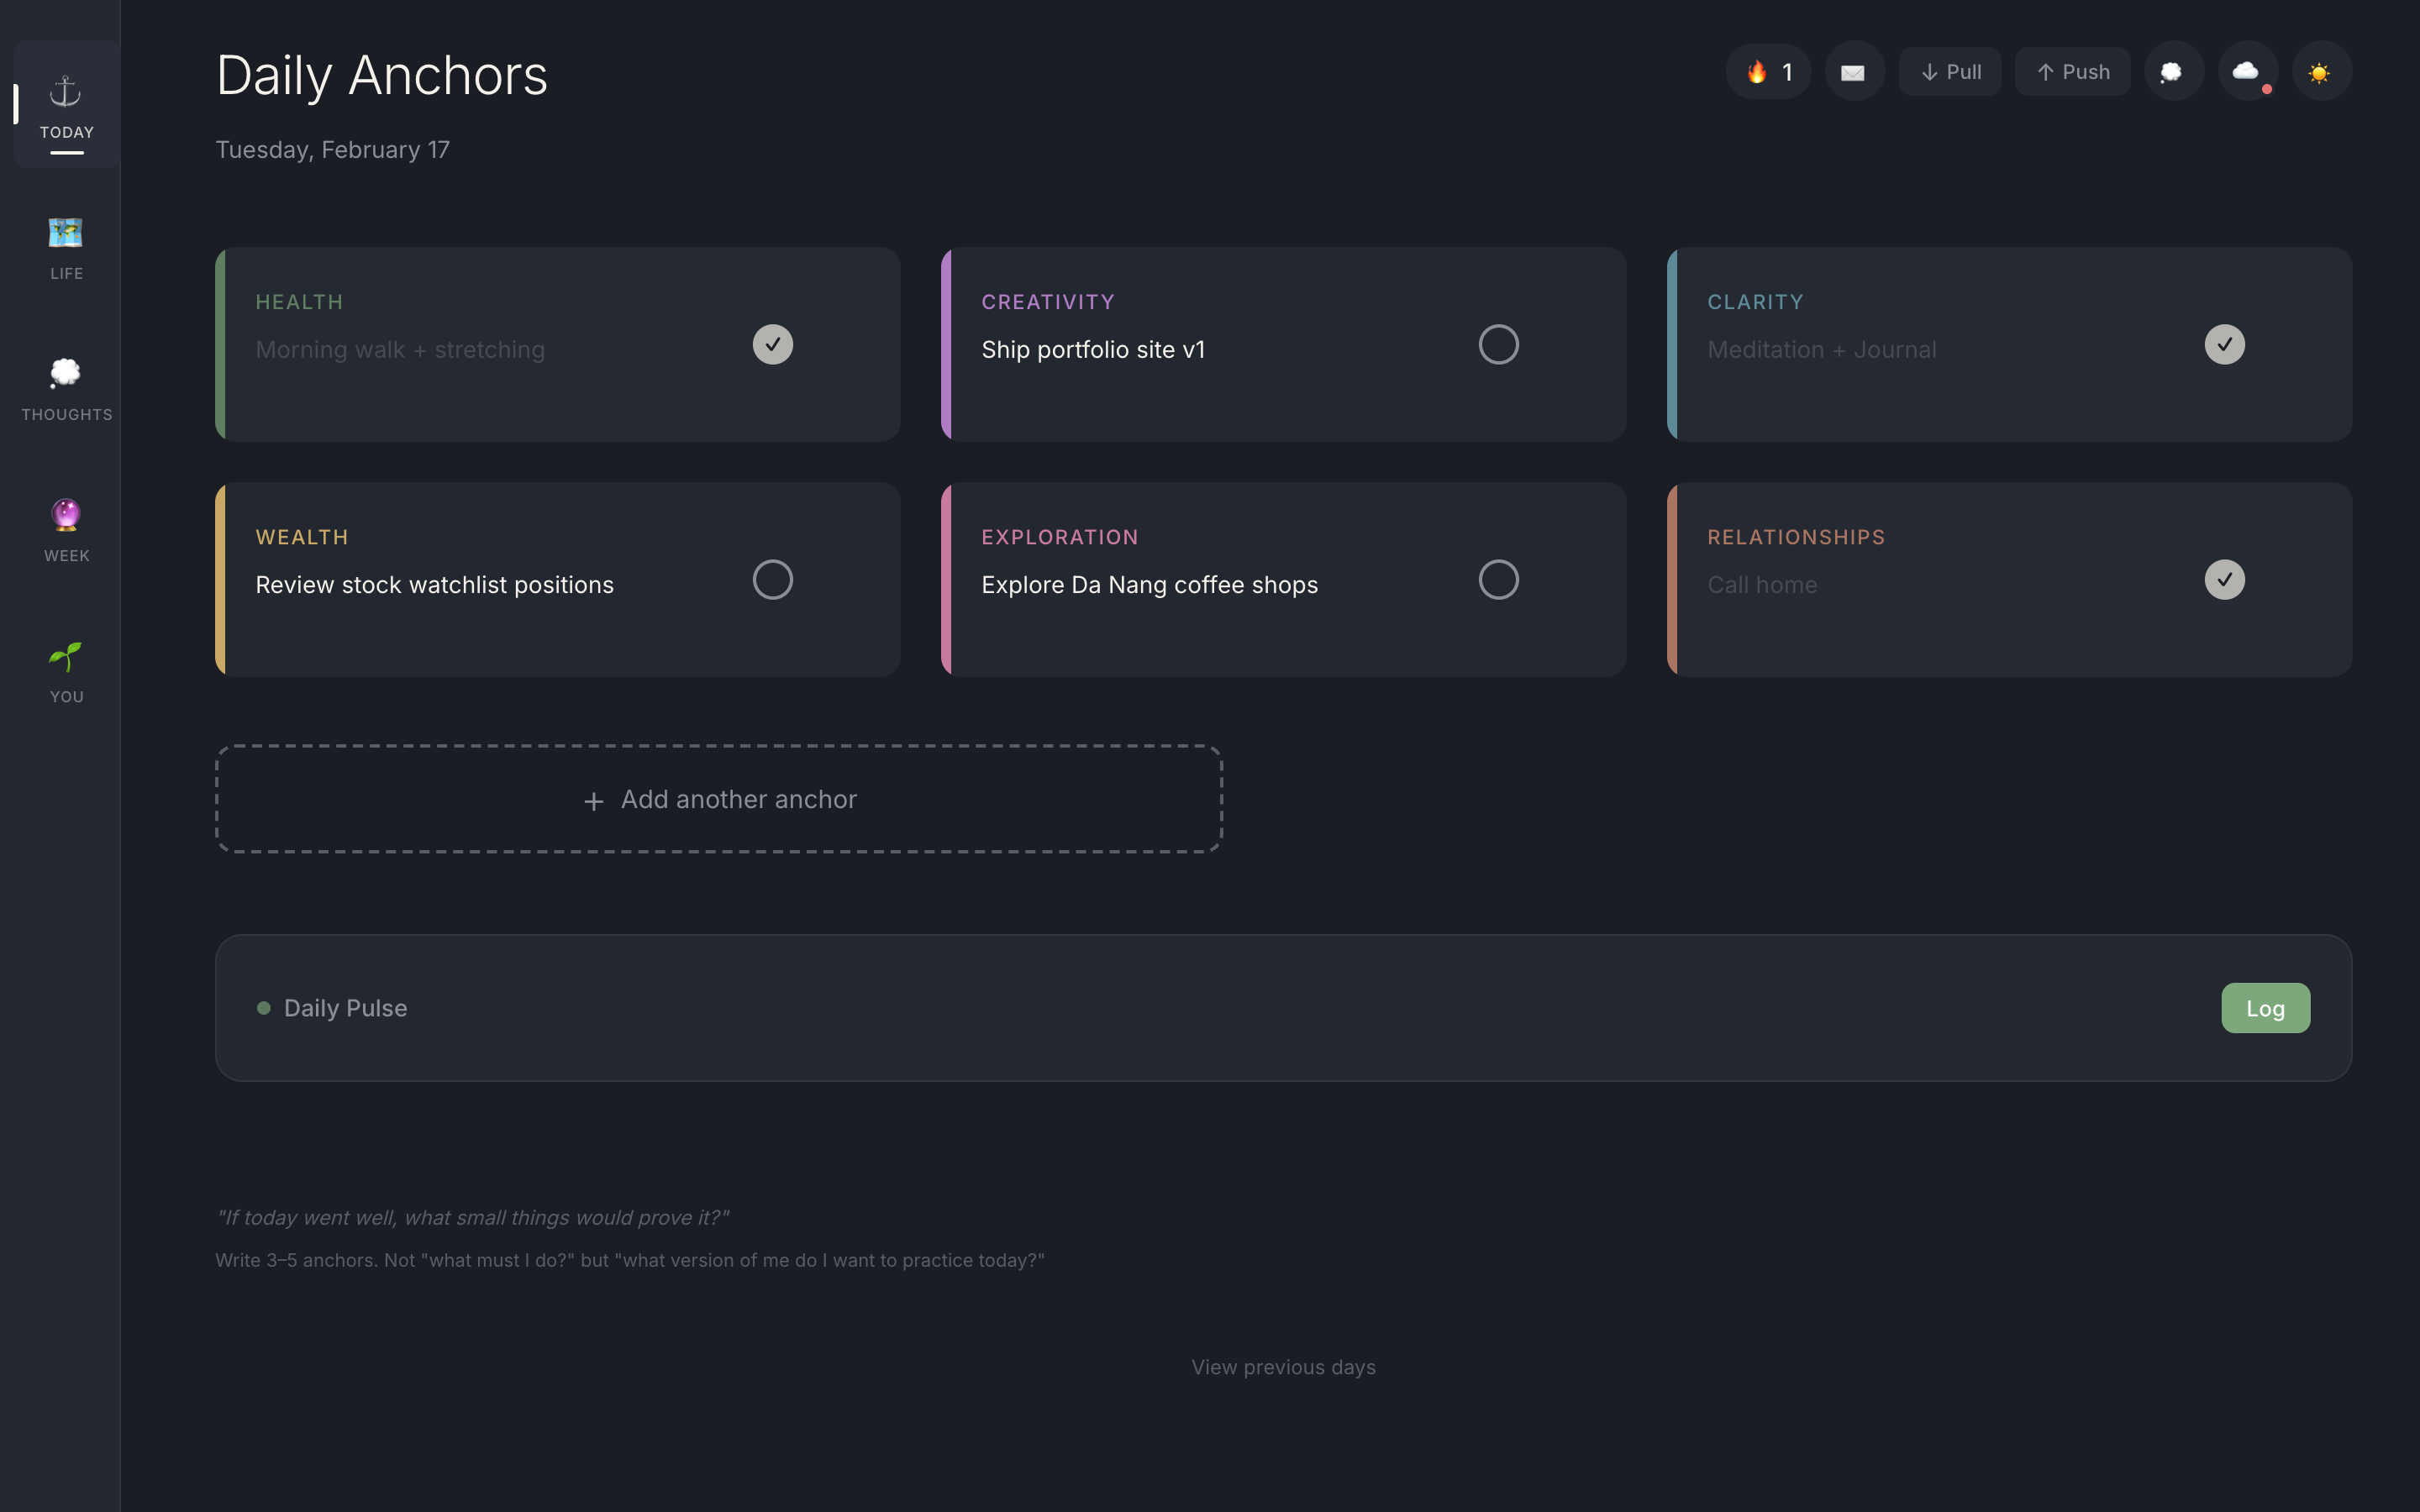The height and width of the screenshot is (1512, 2420).
Task: Click the Push button
Action: [x=2072, y=71]
